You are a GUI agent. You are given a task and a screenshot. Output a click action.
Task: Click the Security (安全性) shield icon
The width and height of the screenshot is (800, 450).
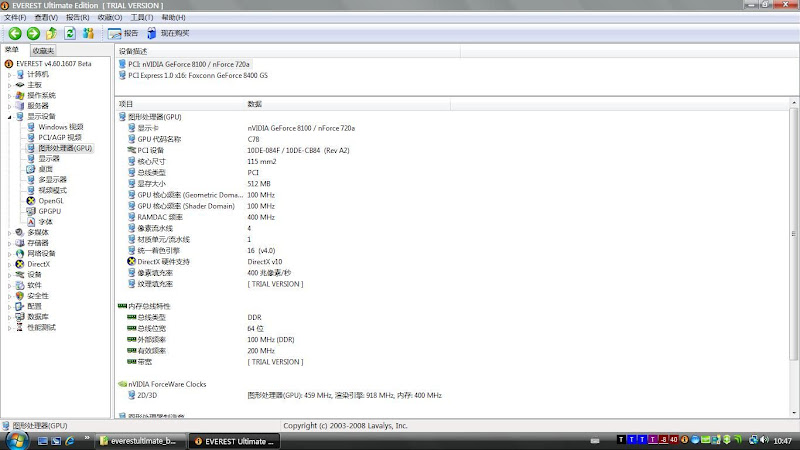pos(19,296)
